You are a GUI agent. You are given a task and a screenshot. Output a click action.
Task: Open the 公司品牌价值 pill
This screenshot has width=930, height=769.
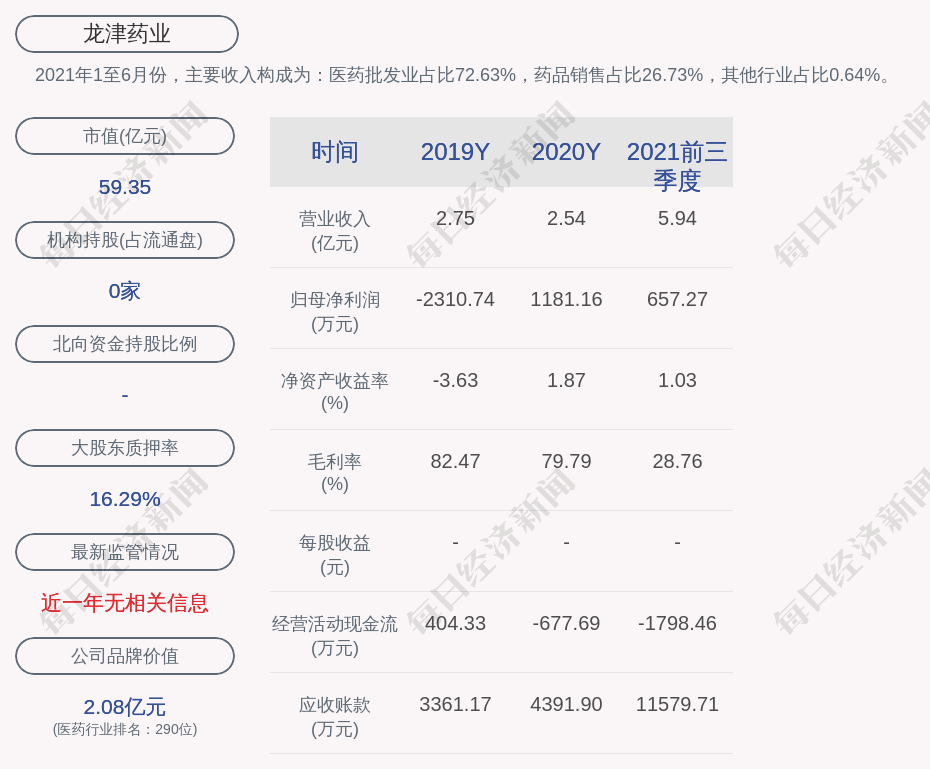point(125,656)
